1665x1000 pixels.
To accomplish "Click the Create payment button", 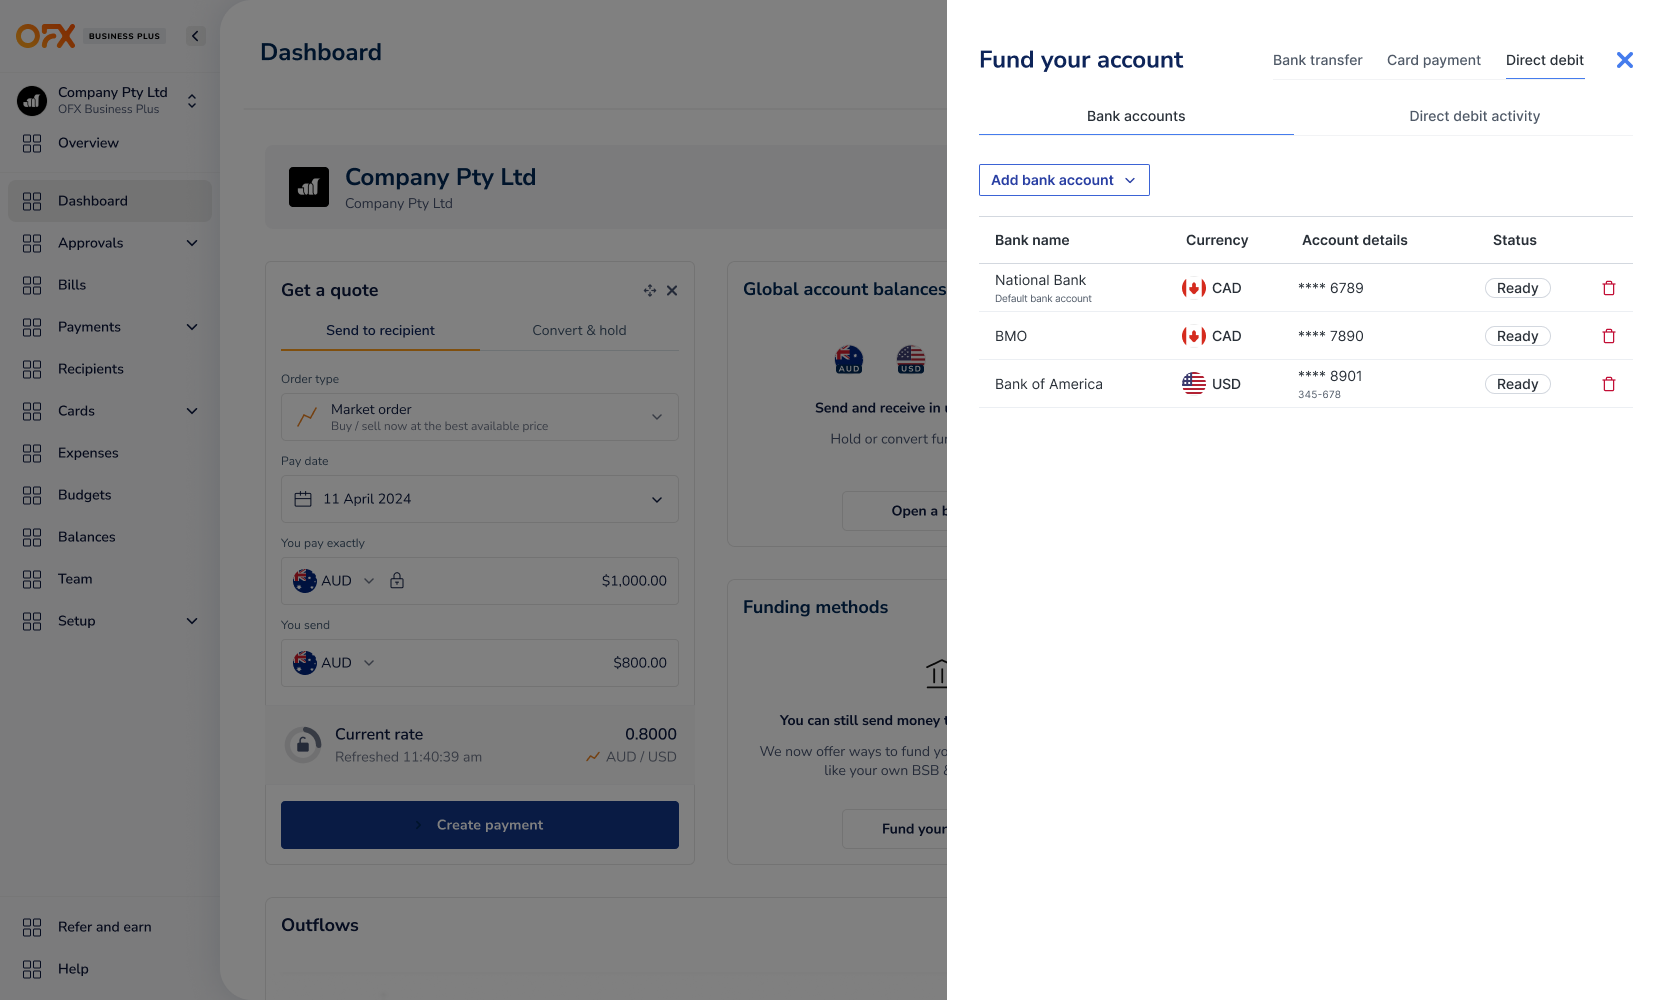I will pos(480,825).
